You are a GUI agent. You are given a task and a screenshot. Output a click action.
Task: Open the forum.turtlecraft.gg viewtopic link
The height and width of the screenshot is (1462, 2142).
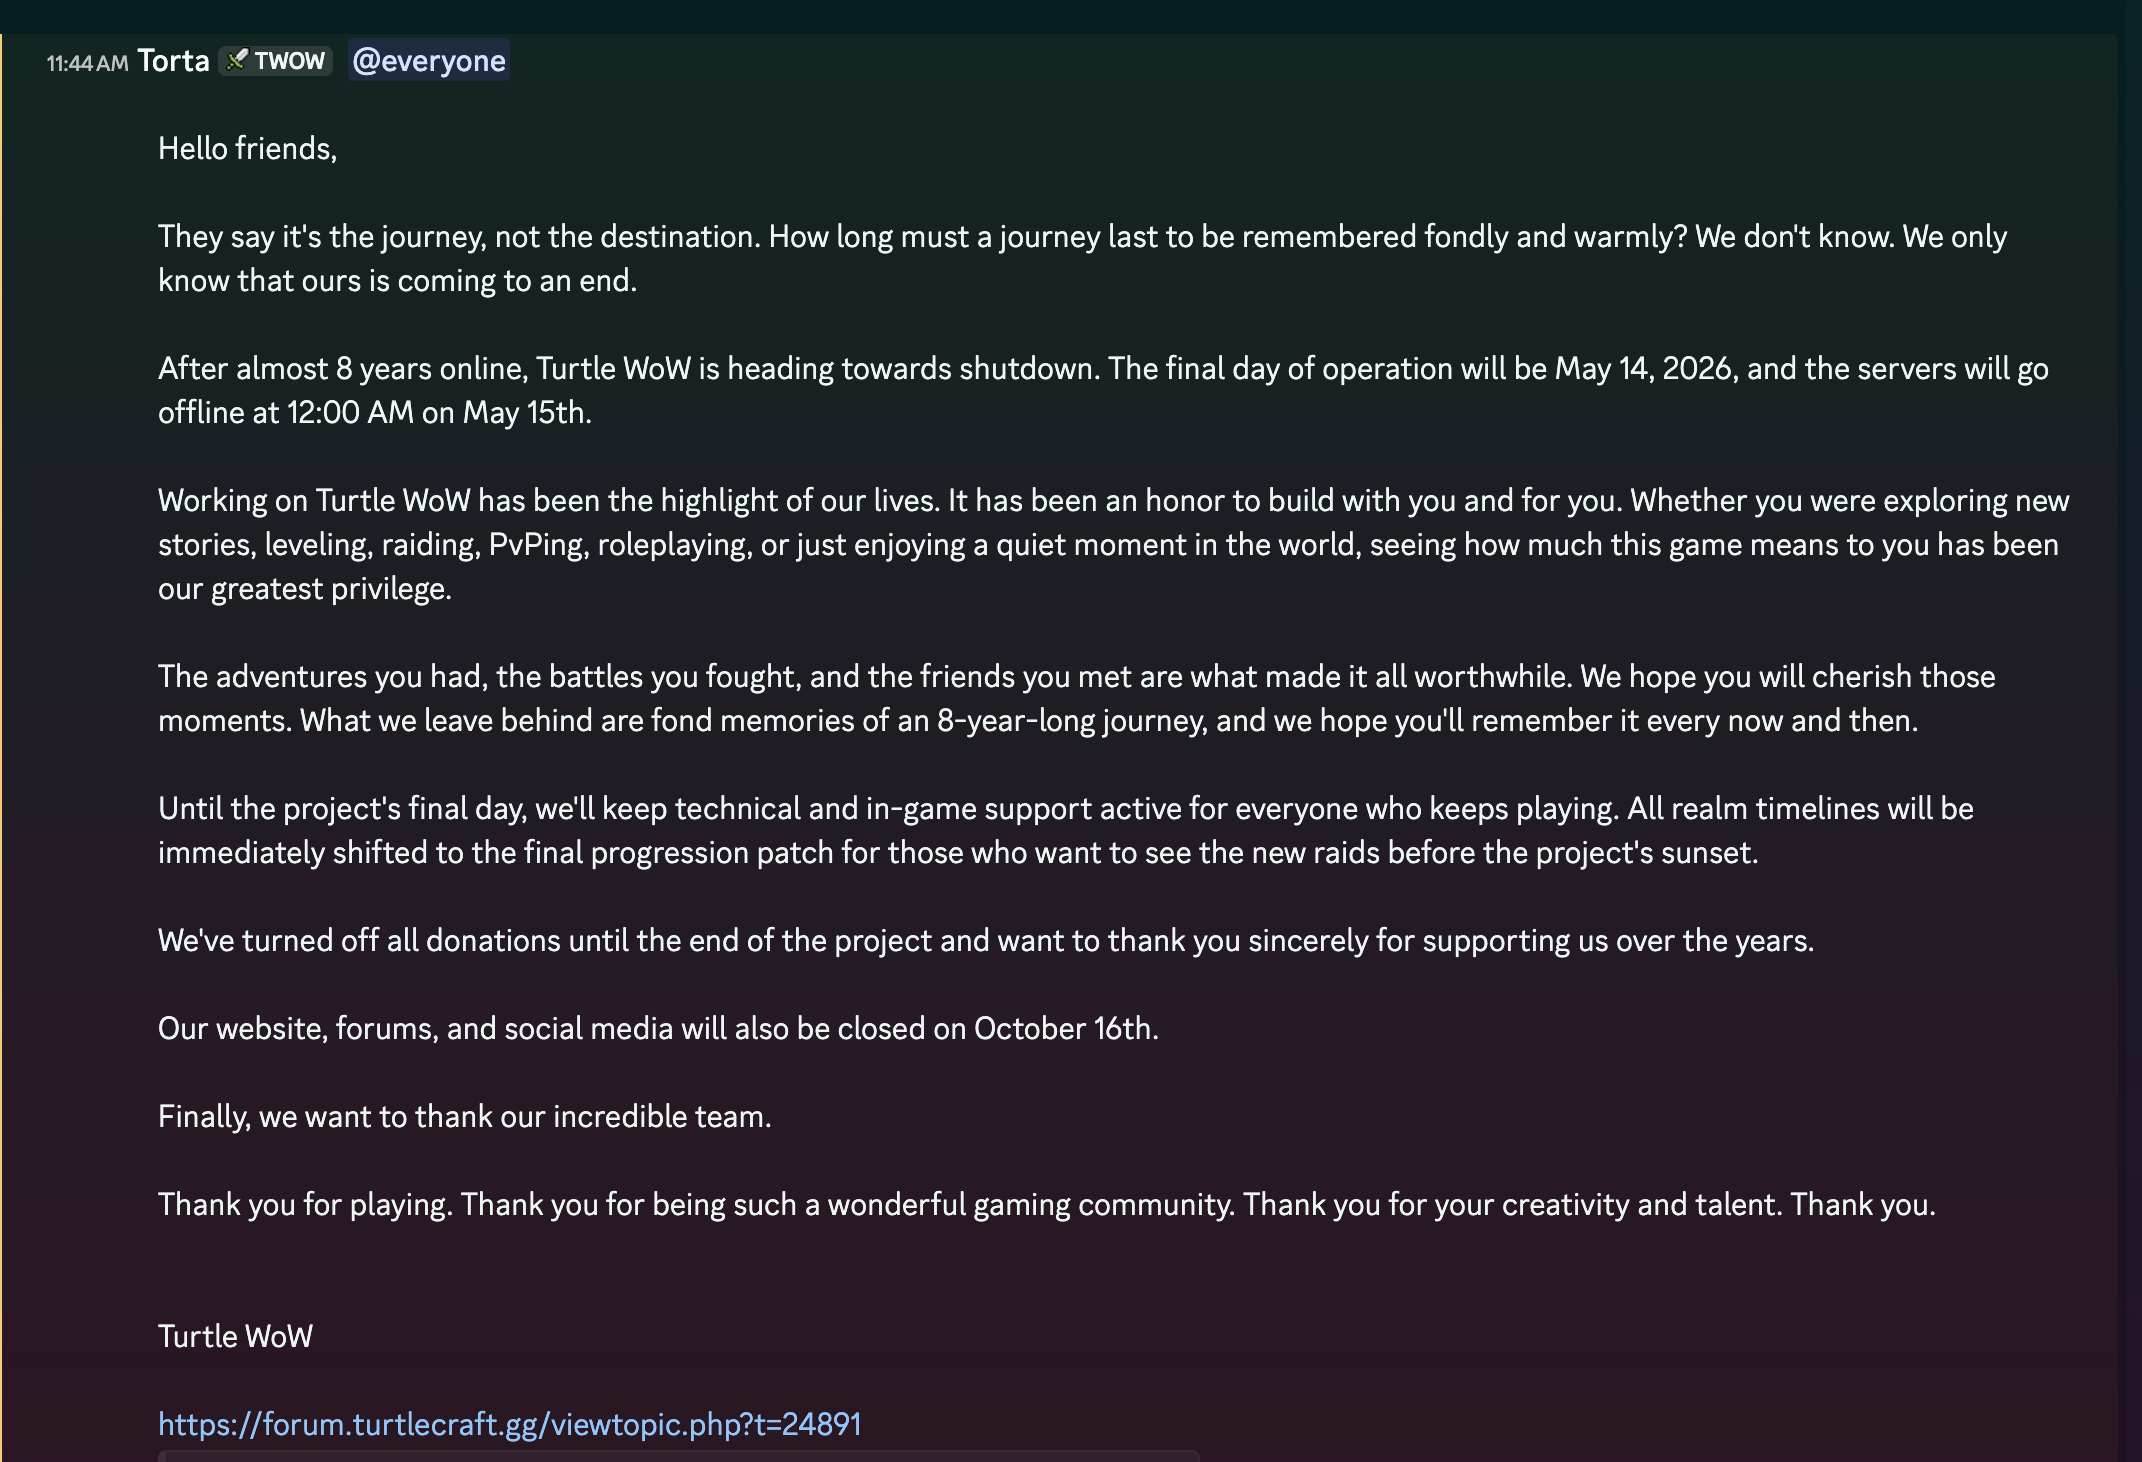(x=510, y=1424)
